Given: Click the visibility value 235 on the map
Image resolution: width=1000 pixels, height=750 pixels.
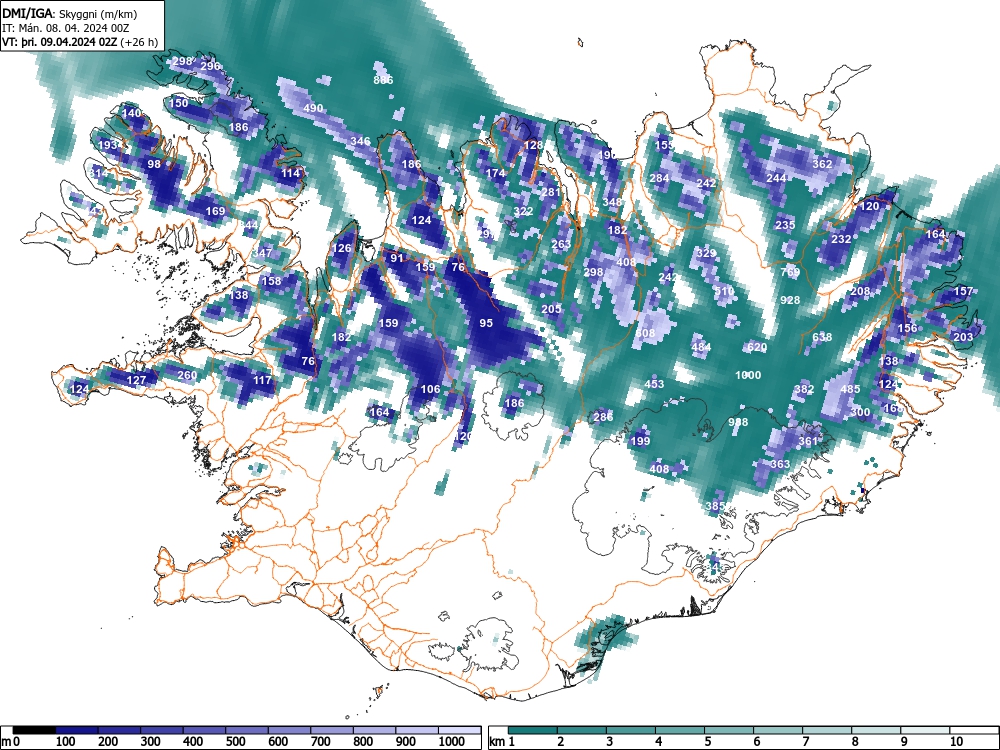Looking at the screenshot, I should pos(785,225).
